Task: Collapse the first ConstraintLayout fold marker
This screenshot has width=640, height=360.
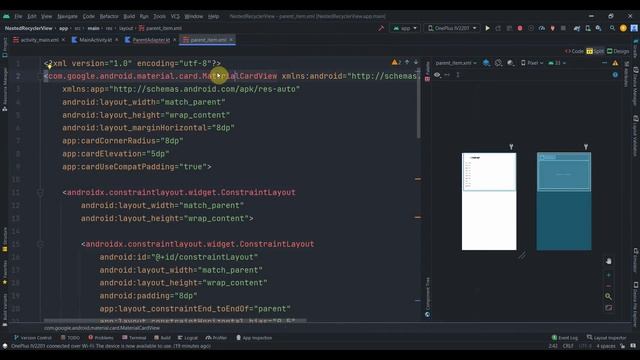Action: click(x=40, y=192)
